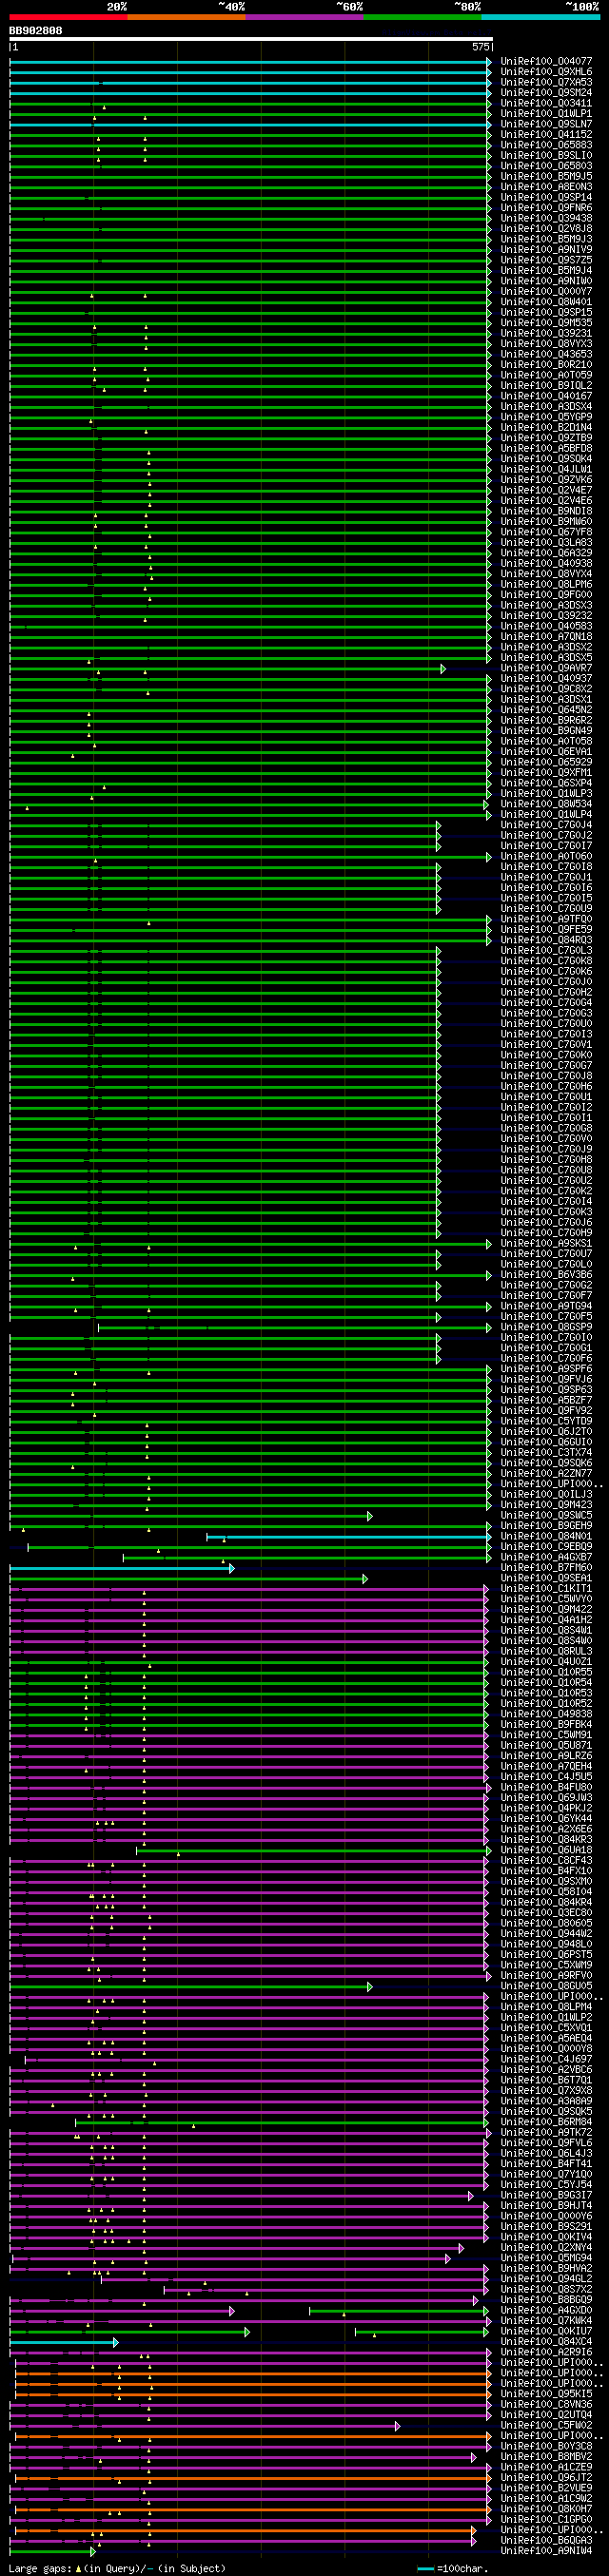Select label UniRef100_B9IQL2
The image size is (609, 2576).
pos(546,386)
